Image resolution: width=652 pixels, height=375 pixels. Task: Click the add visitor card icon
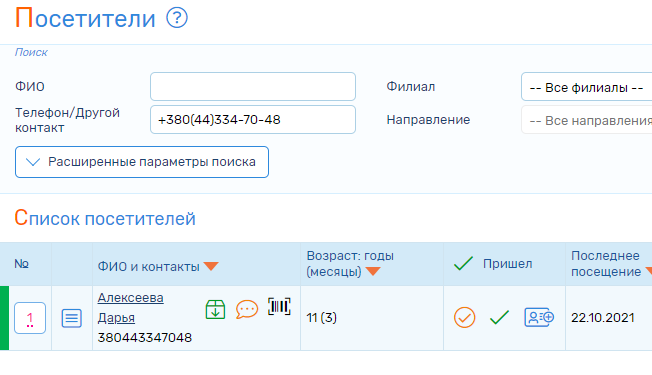click(539, 318)
